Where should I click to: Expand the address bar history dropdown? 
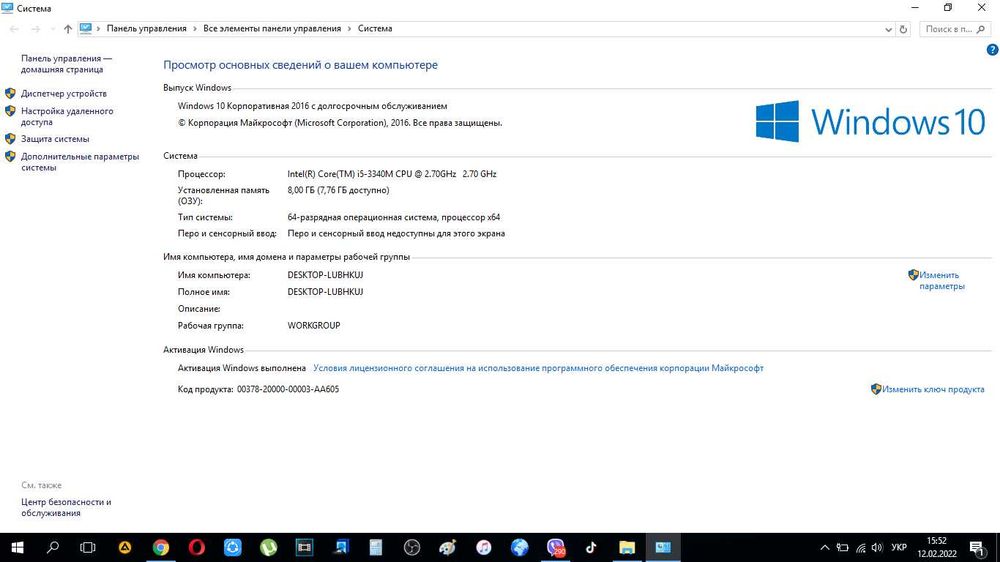tap(888, 29)
